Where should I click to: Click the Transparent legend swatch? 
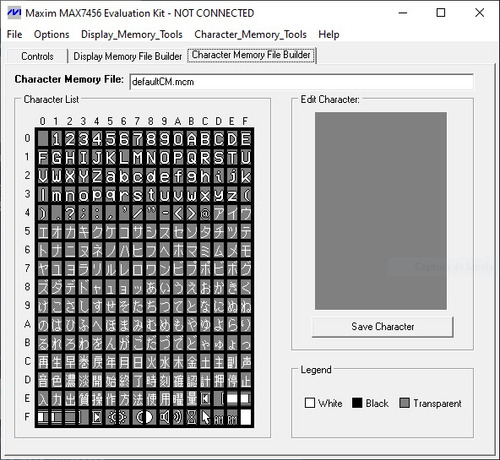(404, 403)
